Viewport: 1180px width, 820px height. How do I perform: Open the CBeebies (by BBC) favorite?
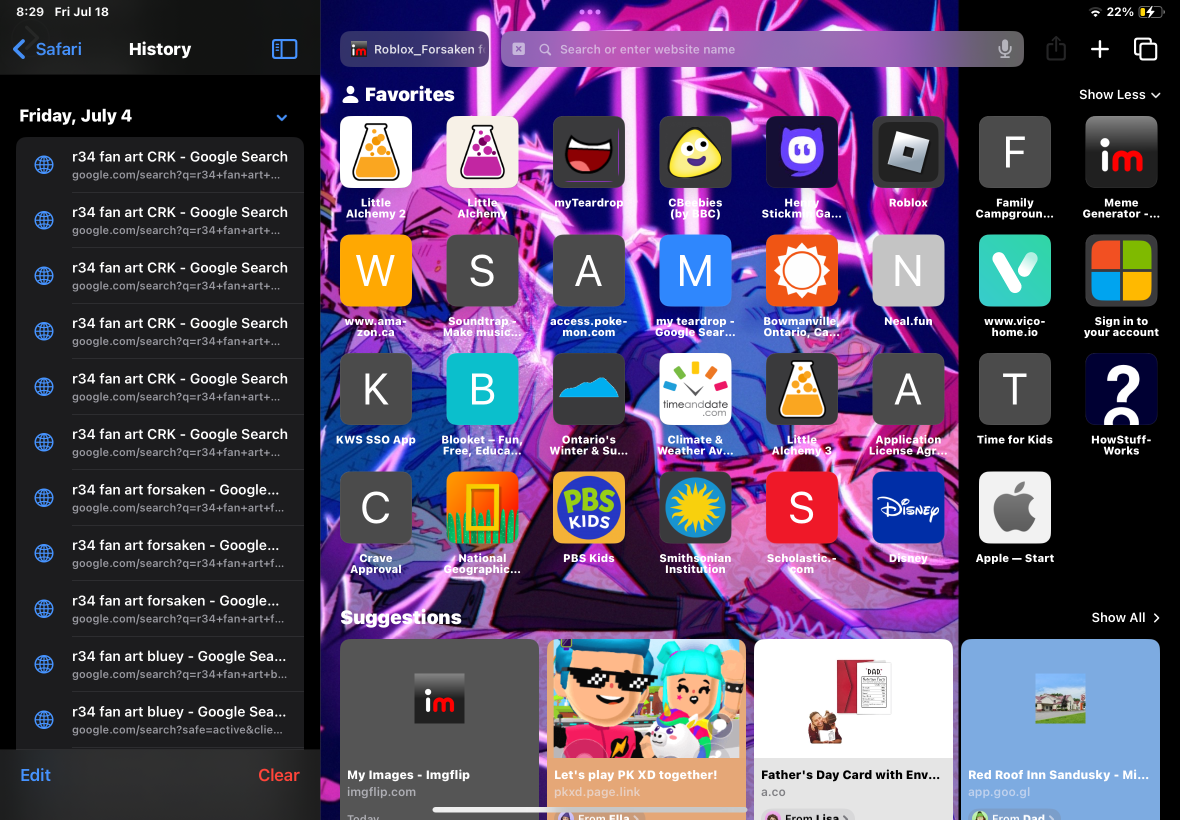point(695,152)
